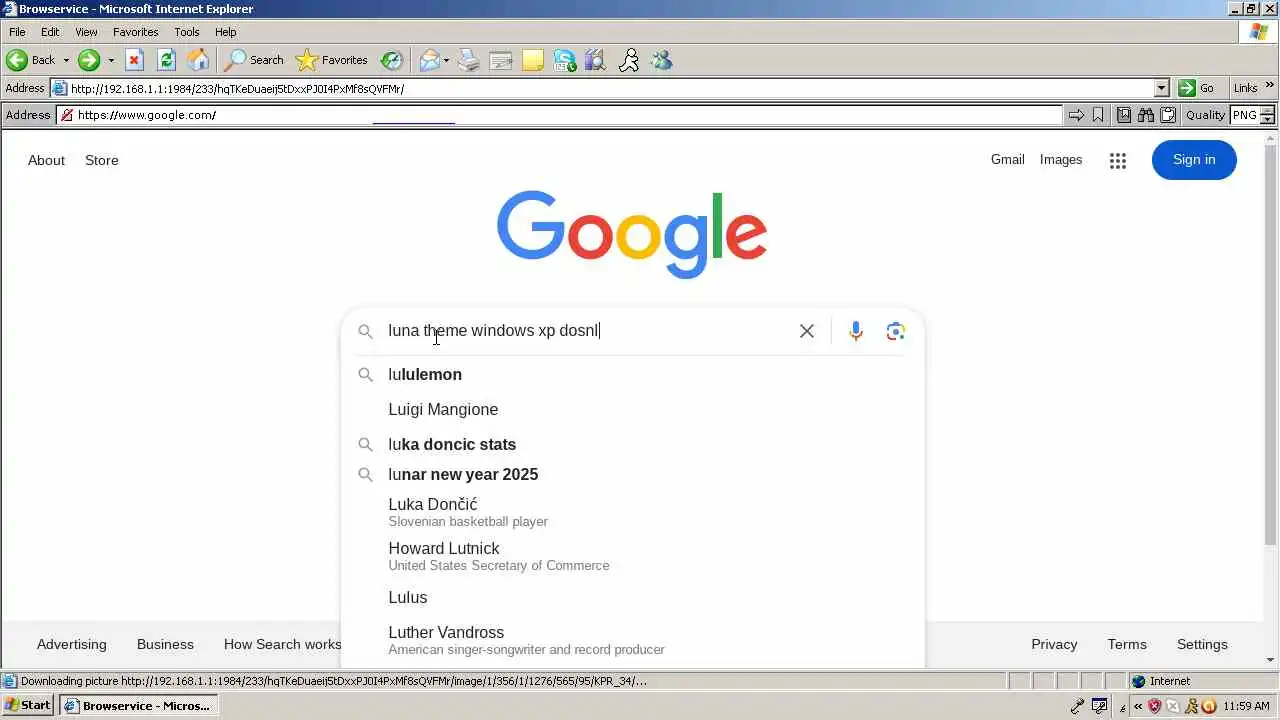Open the Forward history dropdown arrow
Viewport: 1280px width, 720px height.
pos(110,60)
